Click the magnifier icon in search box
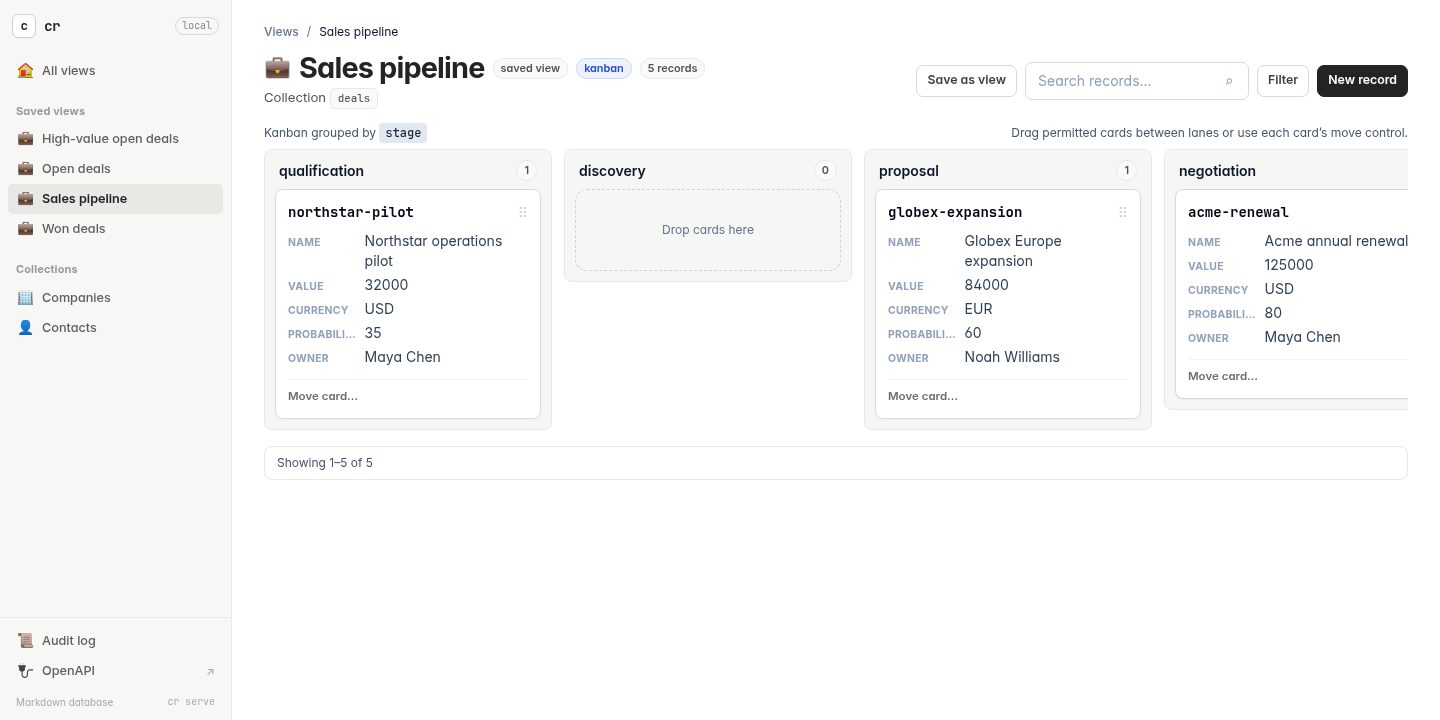The height and width of the screenshot is (720, 1440). [1229, 81]
